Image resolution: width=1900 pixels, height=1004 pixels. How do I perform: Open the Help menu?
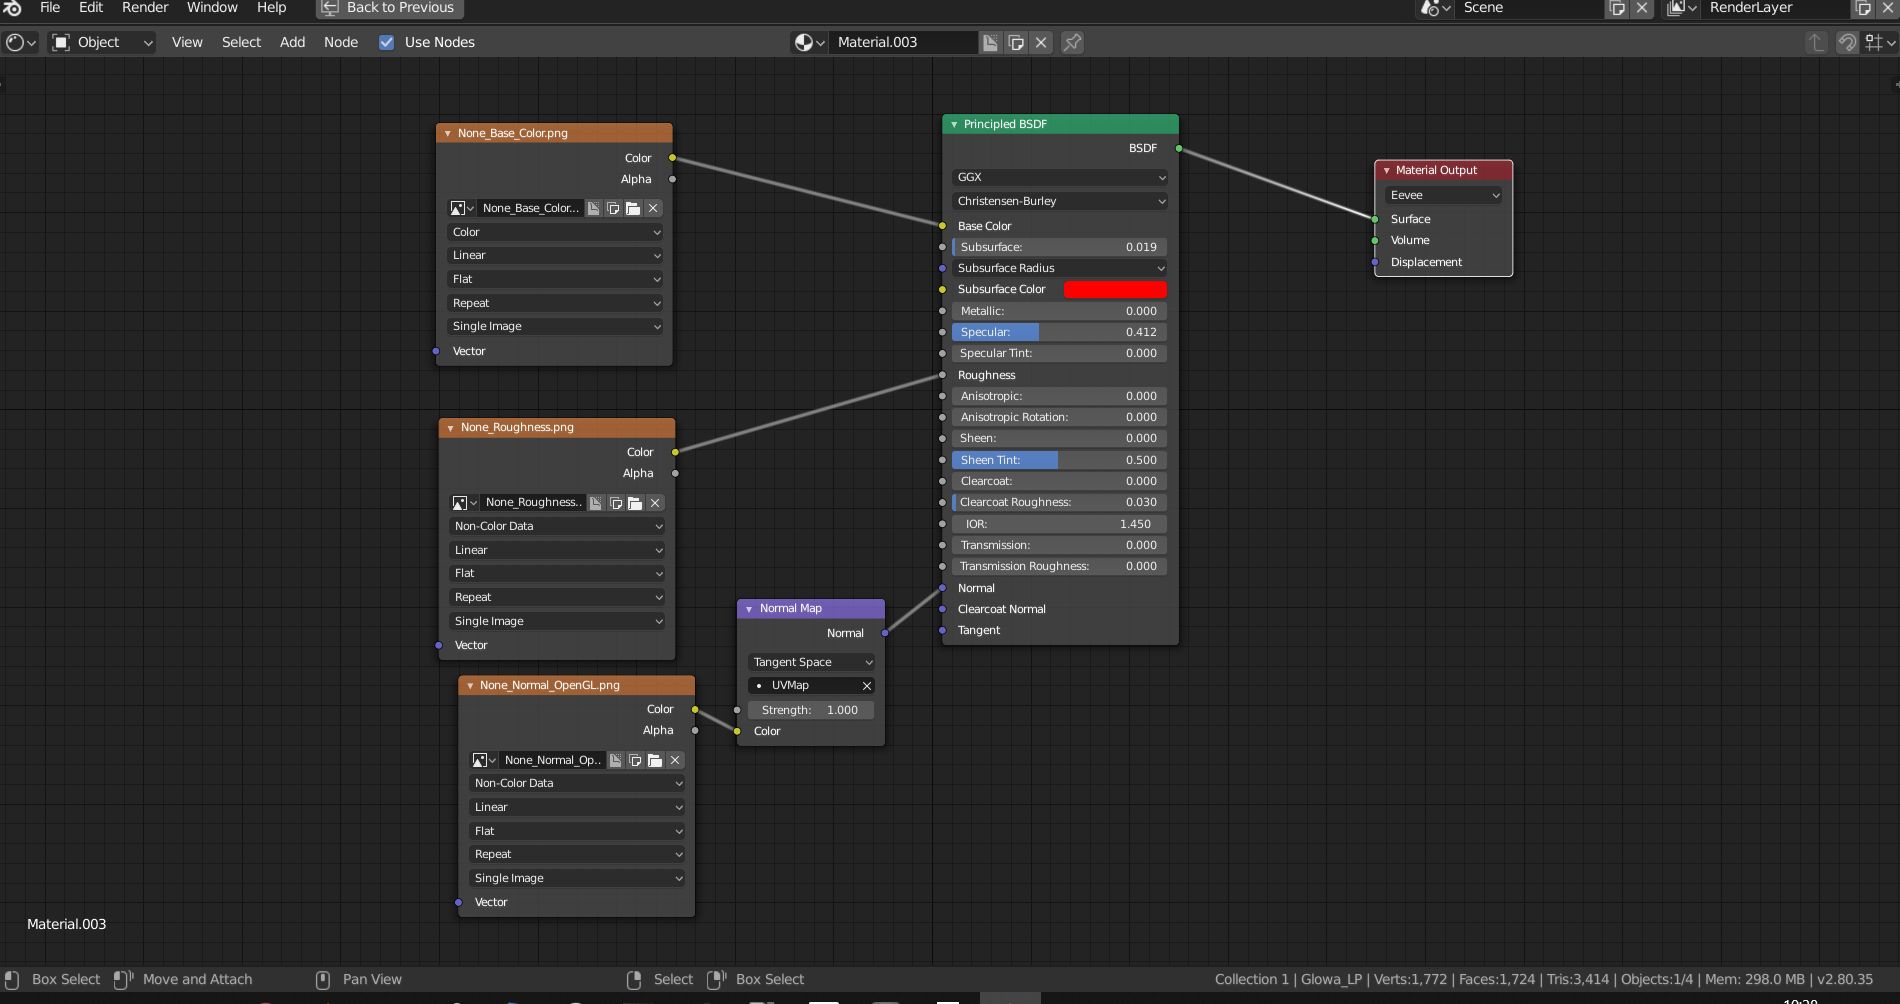(272, 8)
